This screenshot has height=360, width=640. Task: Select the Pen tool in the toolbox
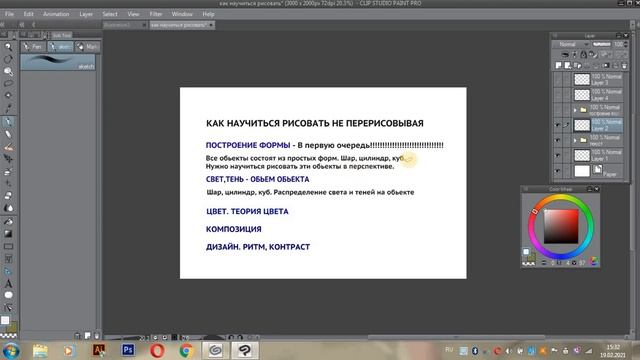(x=8, y=121)
